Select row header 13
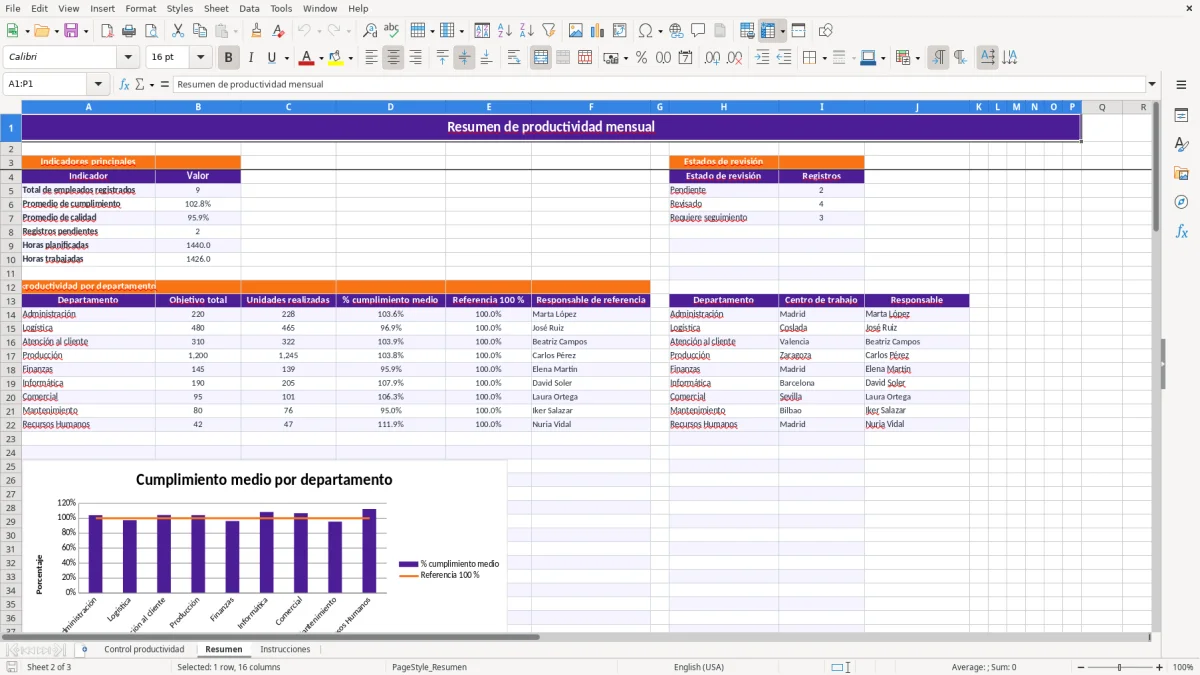 [11, 300]
